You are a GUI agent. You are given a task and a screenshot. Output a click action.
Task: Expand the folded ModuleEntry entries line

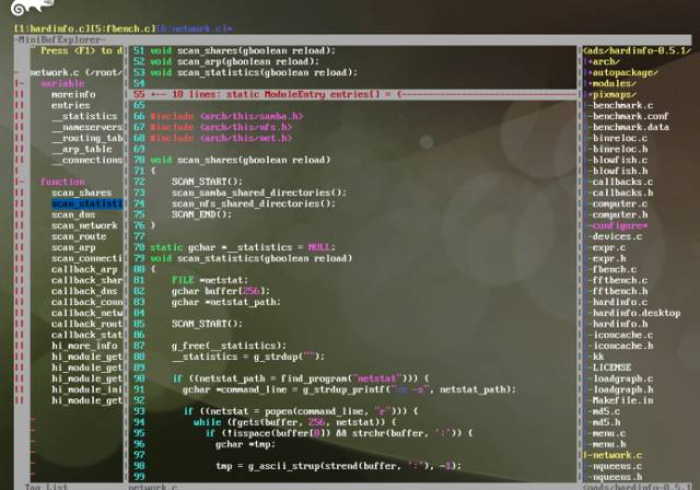270,94
